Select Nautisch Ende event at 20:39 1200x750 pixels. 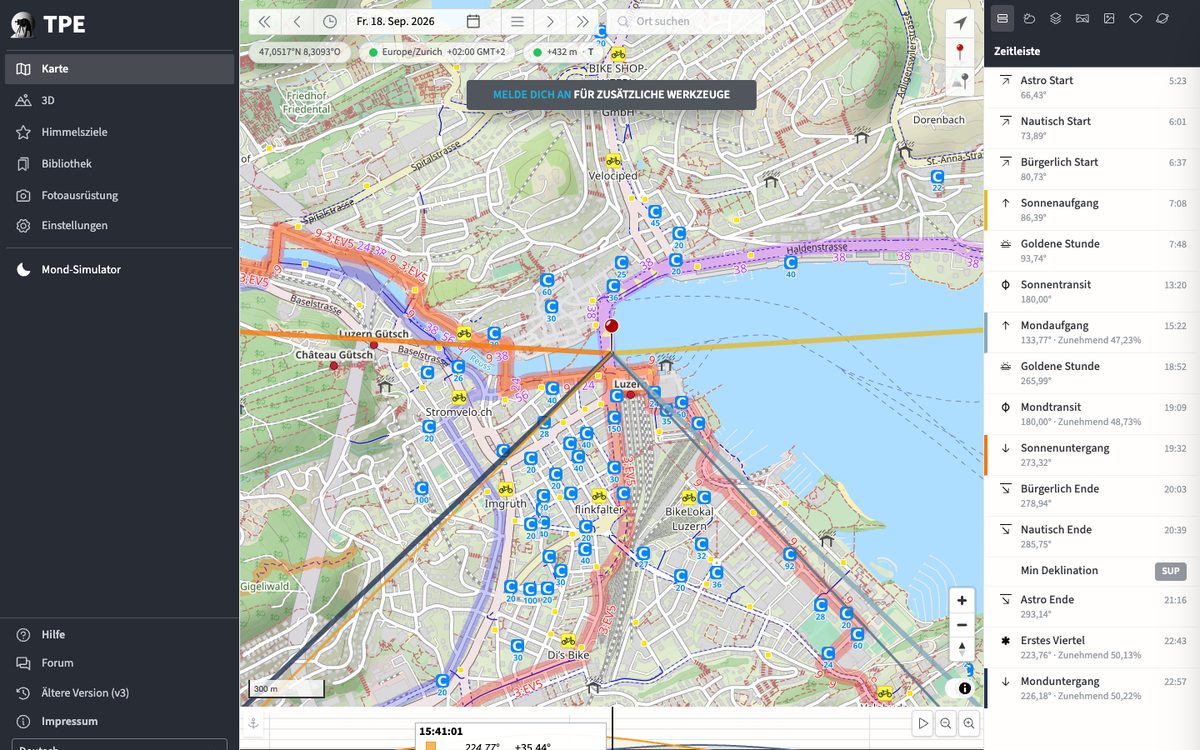[x=1092, y=538]
